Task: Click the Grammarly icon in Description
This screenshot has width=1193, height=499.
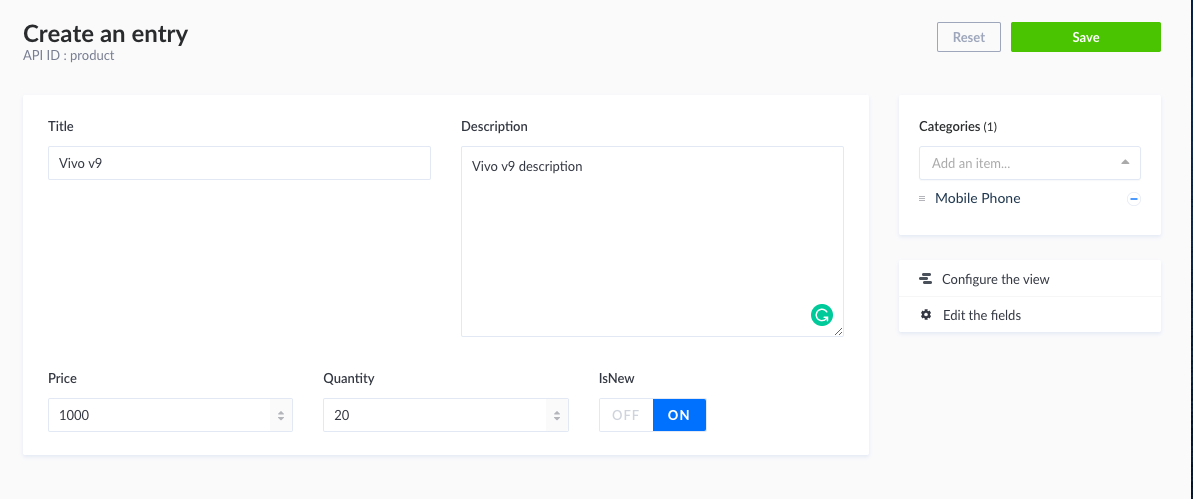Action: click(x=821, y=315)
